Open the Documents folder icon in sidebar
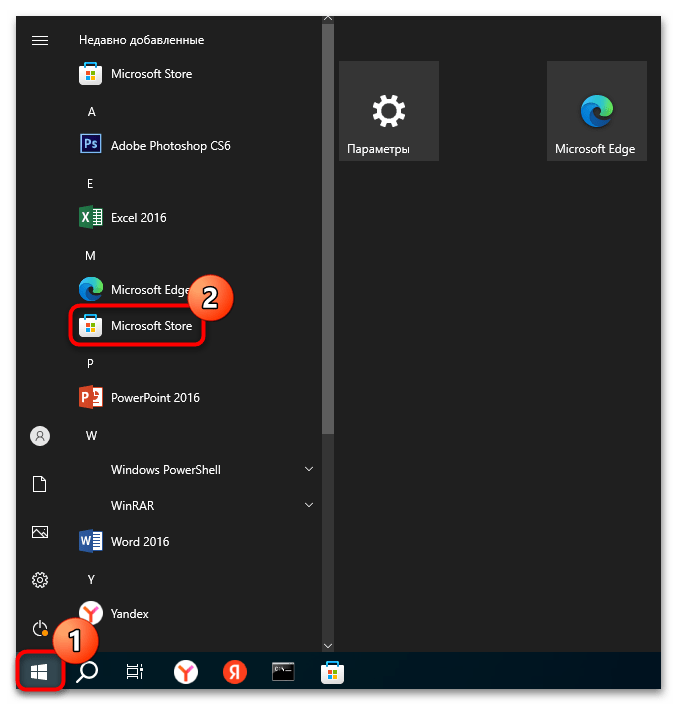Screen dimensions: 677x705 click(40, 484)
